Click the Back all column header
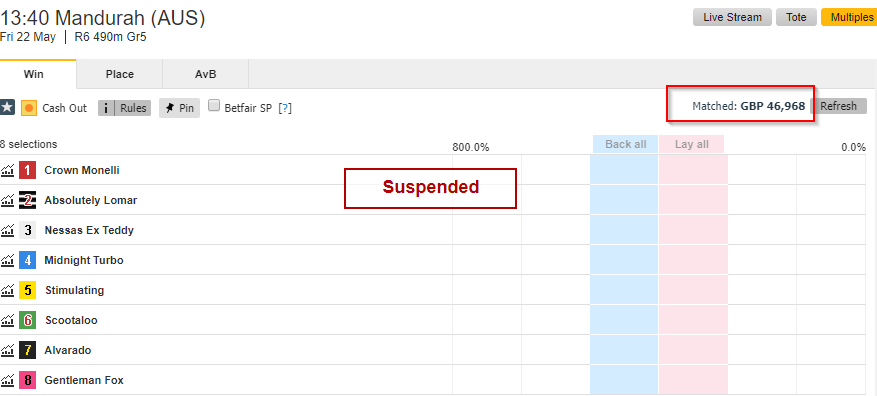 [625, 144]
